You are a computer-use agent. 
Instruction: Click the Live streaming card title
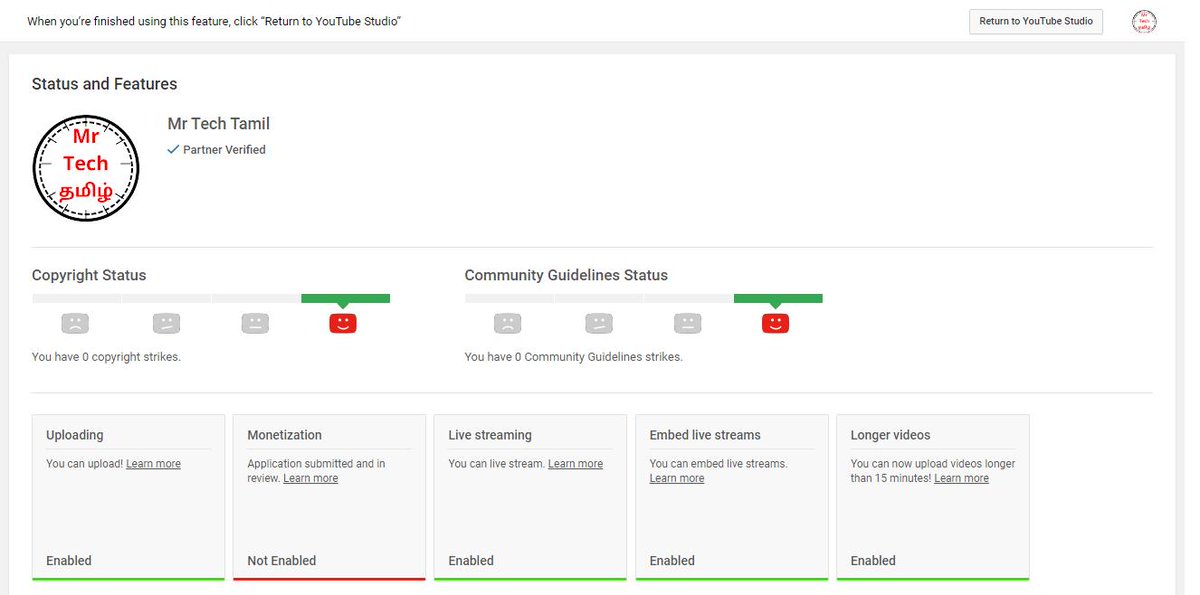point(490,435)
